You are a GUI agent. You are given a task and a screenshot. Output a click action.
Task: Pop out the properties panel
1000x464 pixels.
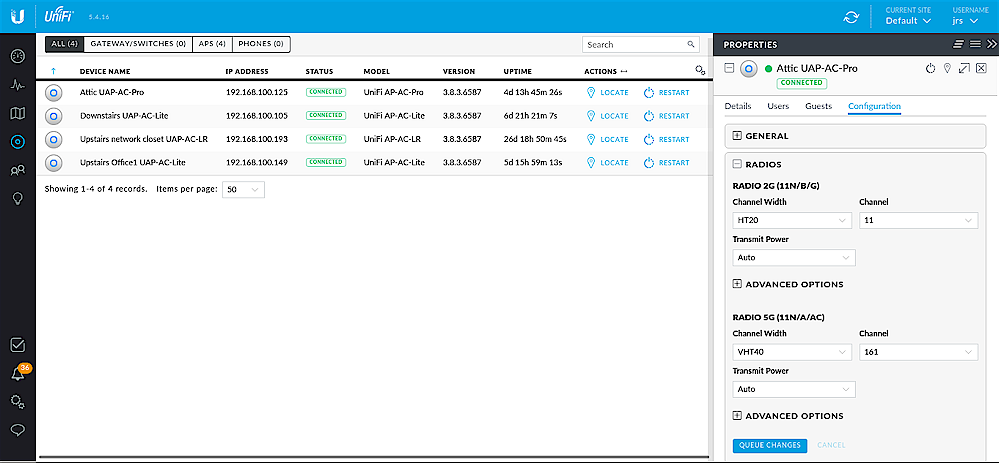(964, 68)
